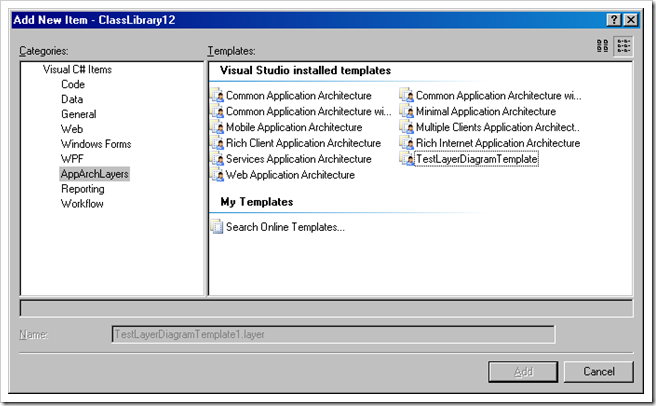The width and height of the screenshot is (656, 406).
Task: Select the Code category
Action: (73, 84)
